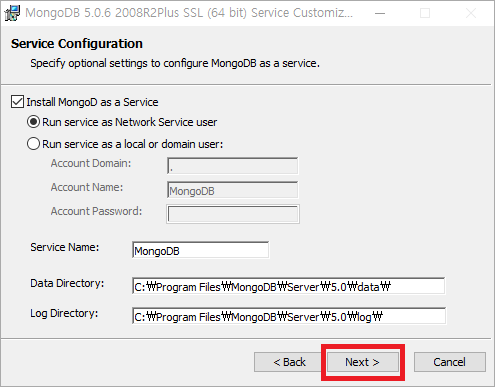Click the Log Directory label
Viewport: 495px width, 387px height.
tap(64, 313)
